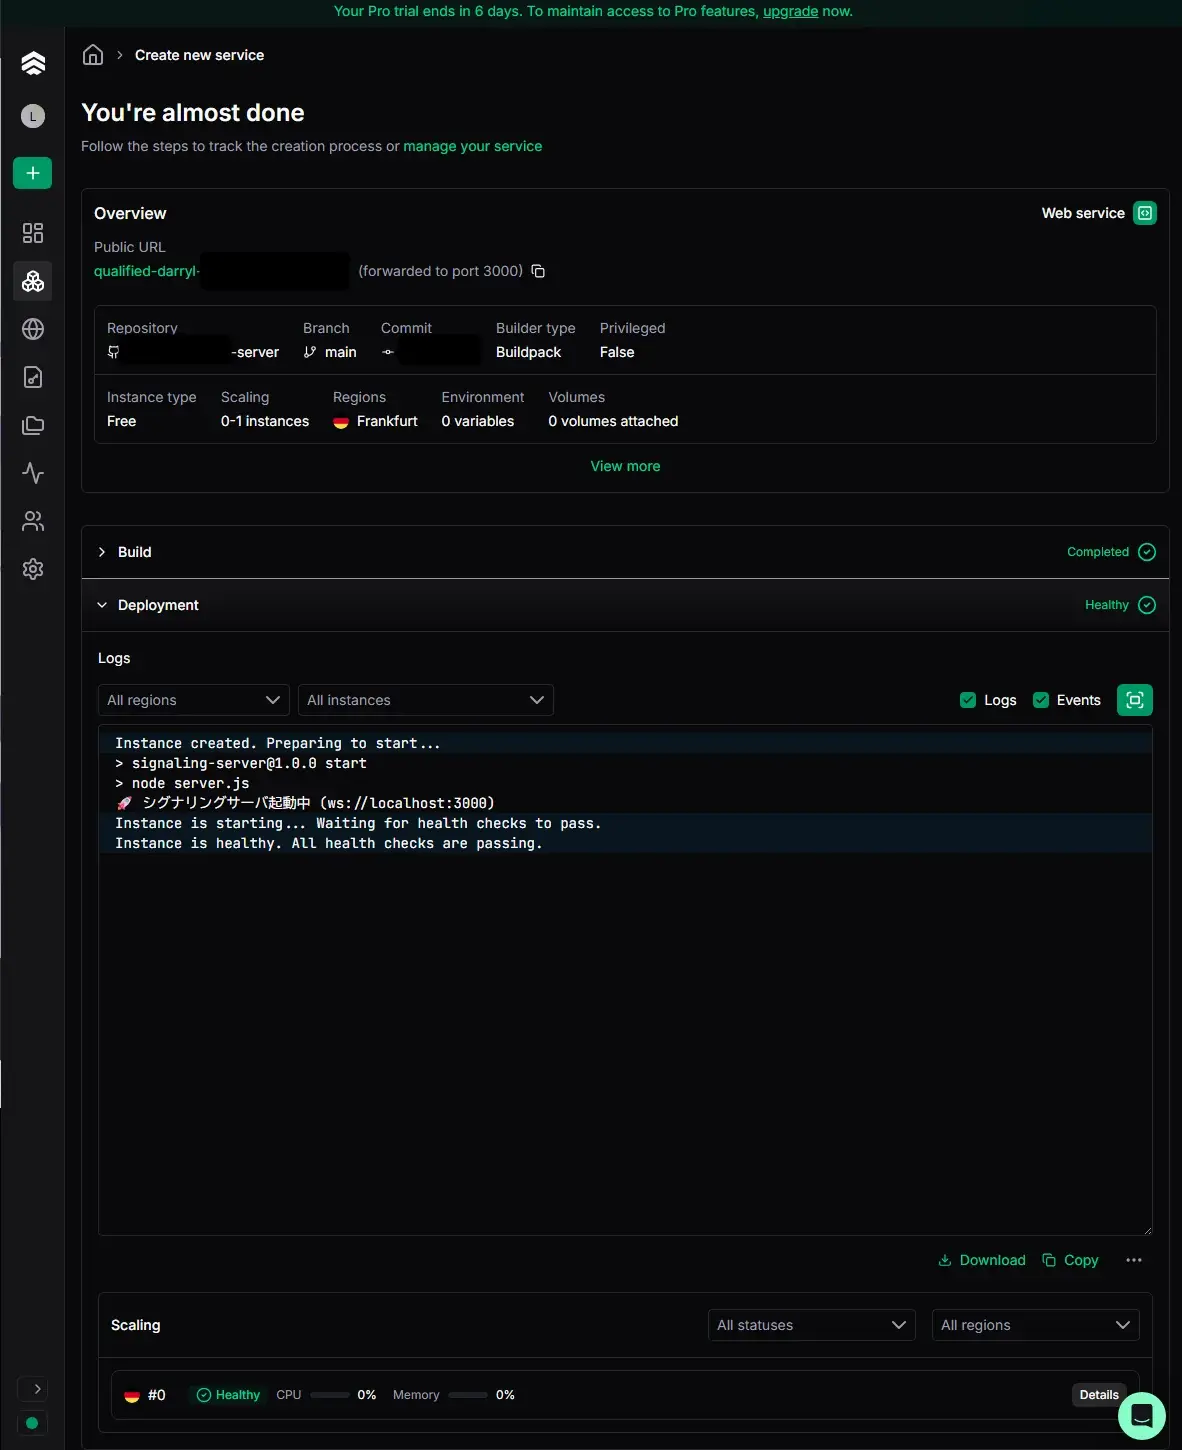Open Details for instance #0
Screen dimensions: 1182x1450
[x=1098, y=1395]
